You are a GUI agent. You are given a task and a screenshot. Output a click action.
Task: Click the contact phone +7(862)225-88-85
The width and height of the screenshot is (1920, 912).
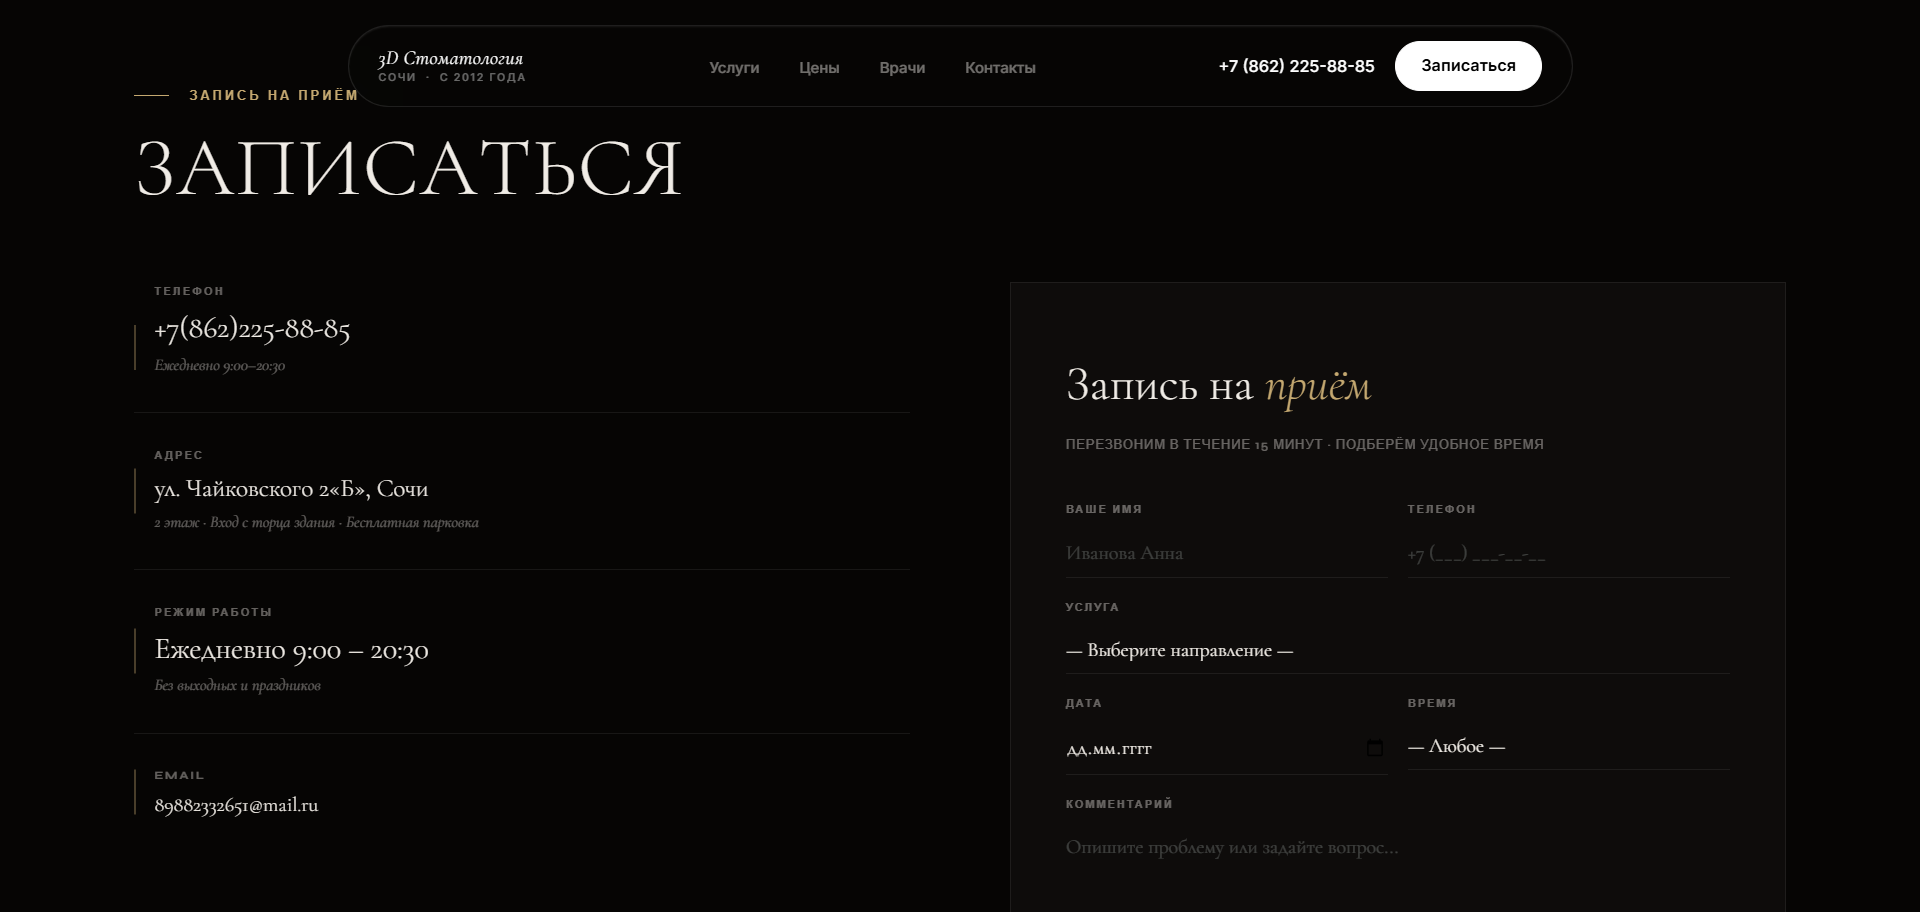pyautogui.click(x=252, y=329)
